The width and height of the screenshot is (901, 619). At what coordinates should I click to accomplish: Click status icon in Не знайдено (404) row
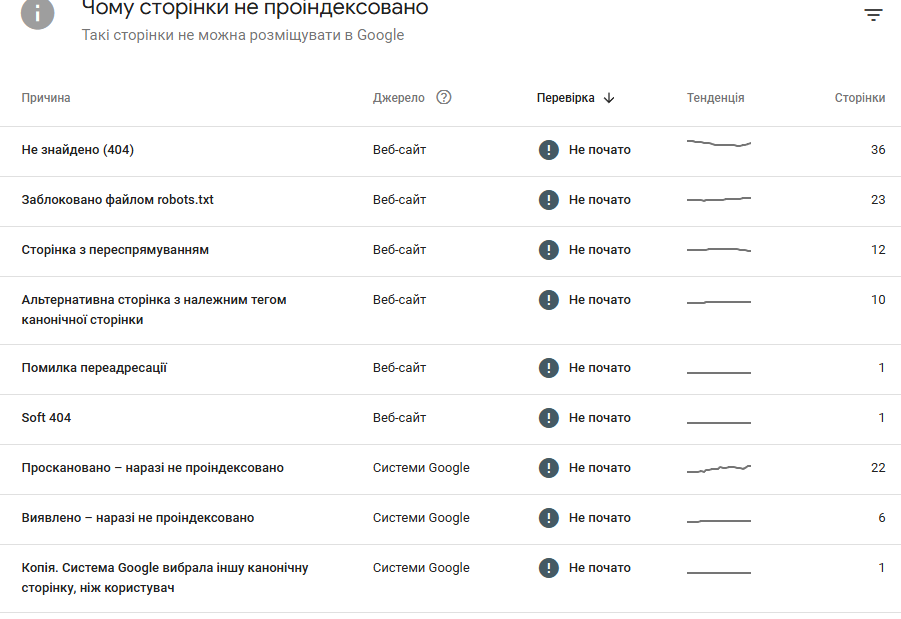tap(548, 150)
